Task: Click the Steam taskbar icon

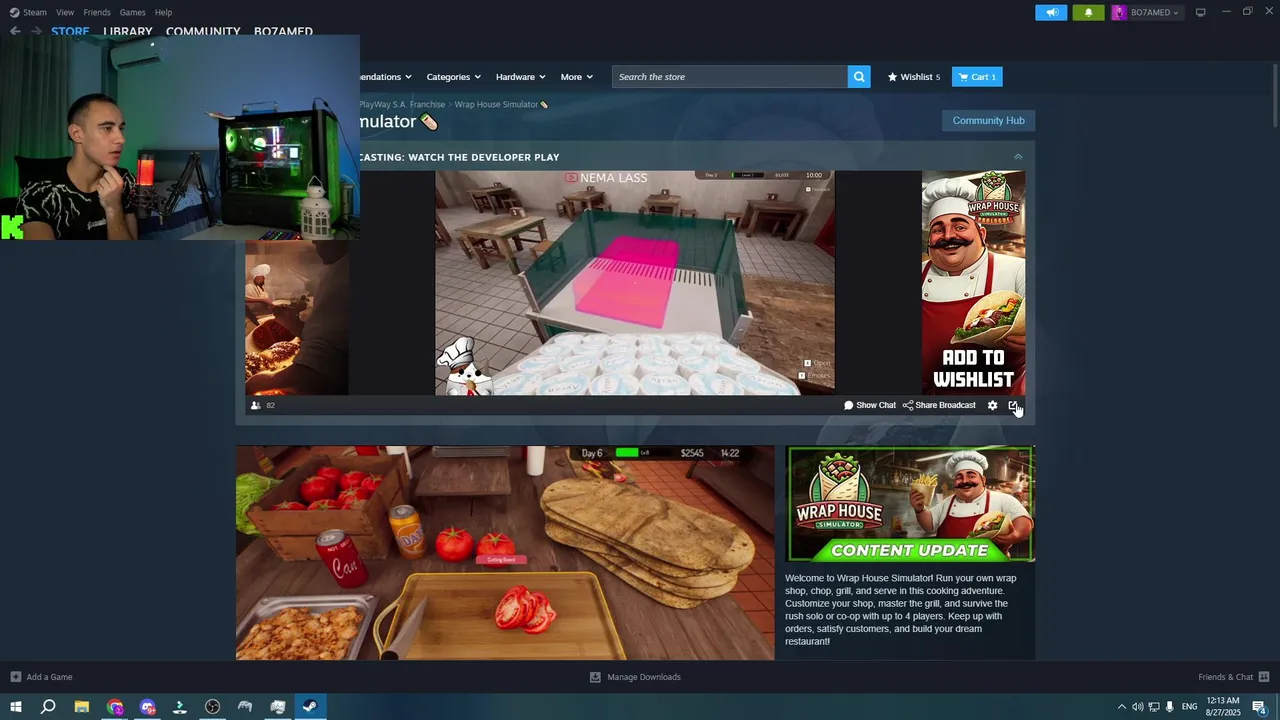Action: click(310, 707)
